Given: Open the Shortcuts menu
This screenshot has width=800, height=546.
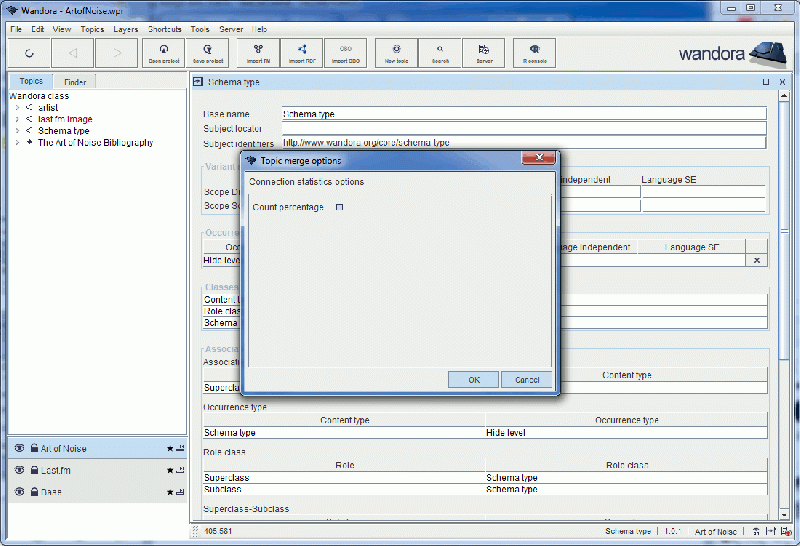Looking at the screenshot, I should coord(164,29).
